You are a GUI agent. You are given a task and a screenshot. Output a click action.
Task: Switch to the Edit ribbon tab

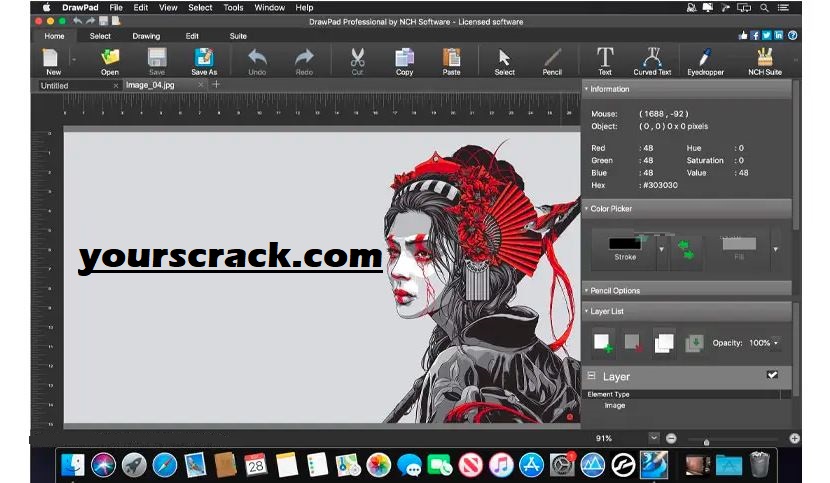pyautogui.click(x=192, y=36)
